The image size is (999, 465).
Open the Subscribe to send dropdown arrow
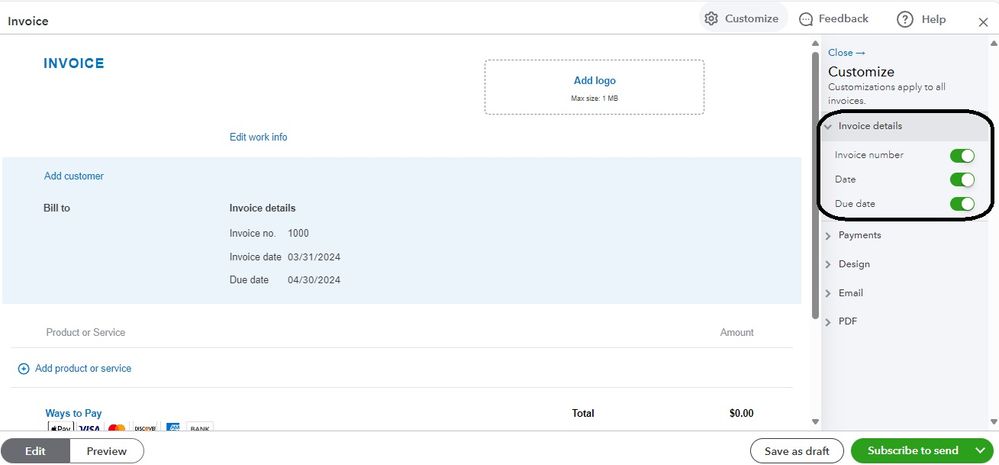point(979,451)
